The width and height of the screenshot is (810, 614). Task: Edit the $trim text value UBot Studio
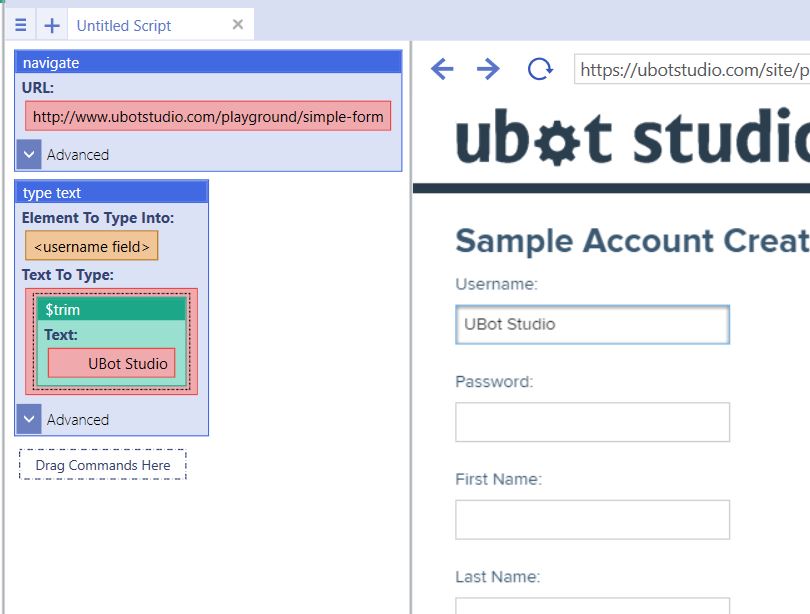(x=112, y=363)
